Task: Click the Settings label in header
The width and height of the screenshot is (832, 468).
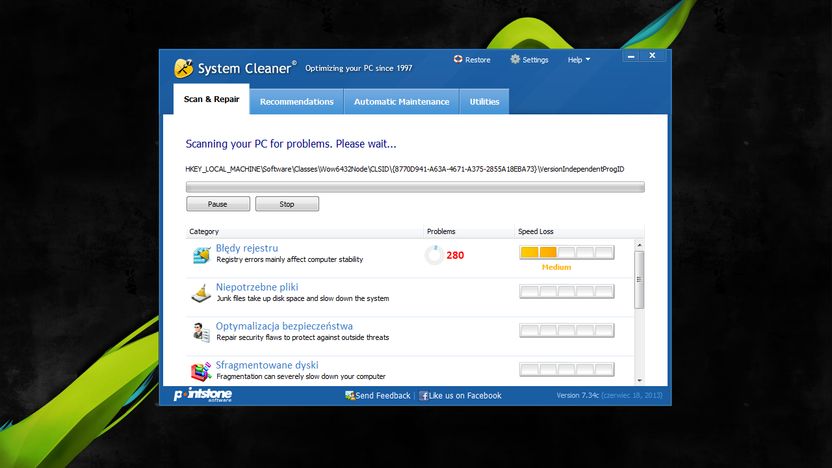Action: pos(535,60)
